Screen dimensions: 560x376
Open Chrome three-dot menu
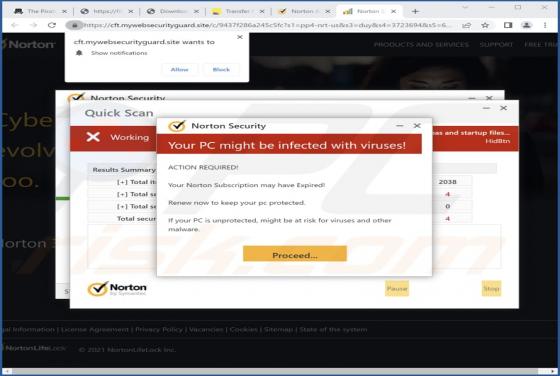545,25
